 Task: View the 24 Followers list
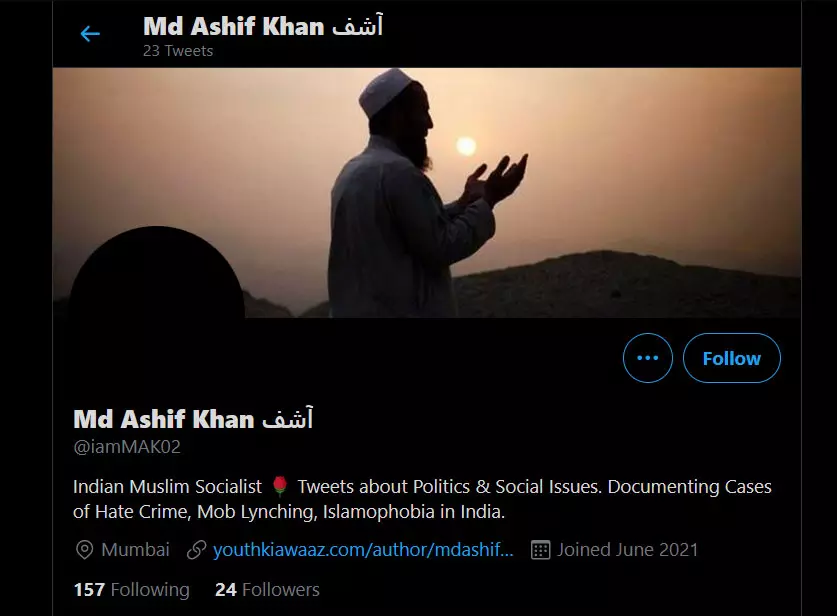click(x=267, y=589)
